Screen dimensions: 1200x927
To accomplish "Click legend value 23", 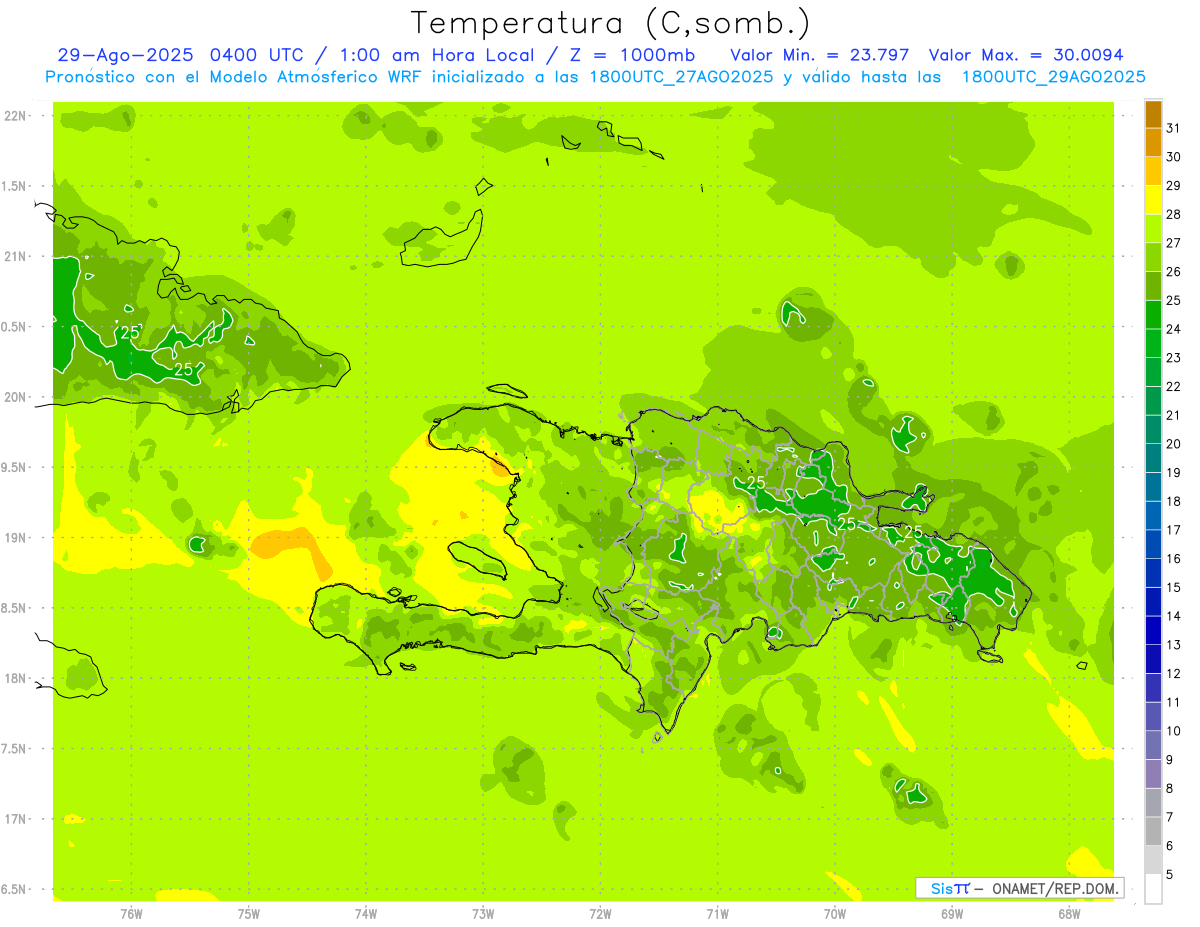I will coord(1174,358).
